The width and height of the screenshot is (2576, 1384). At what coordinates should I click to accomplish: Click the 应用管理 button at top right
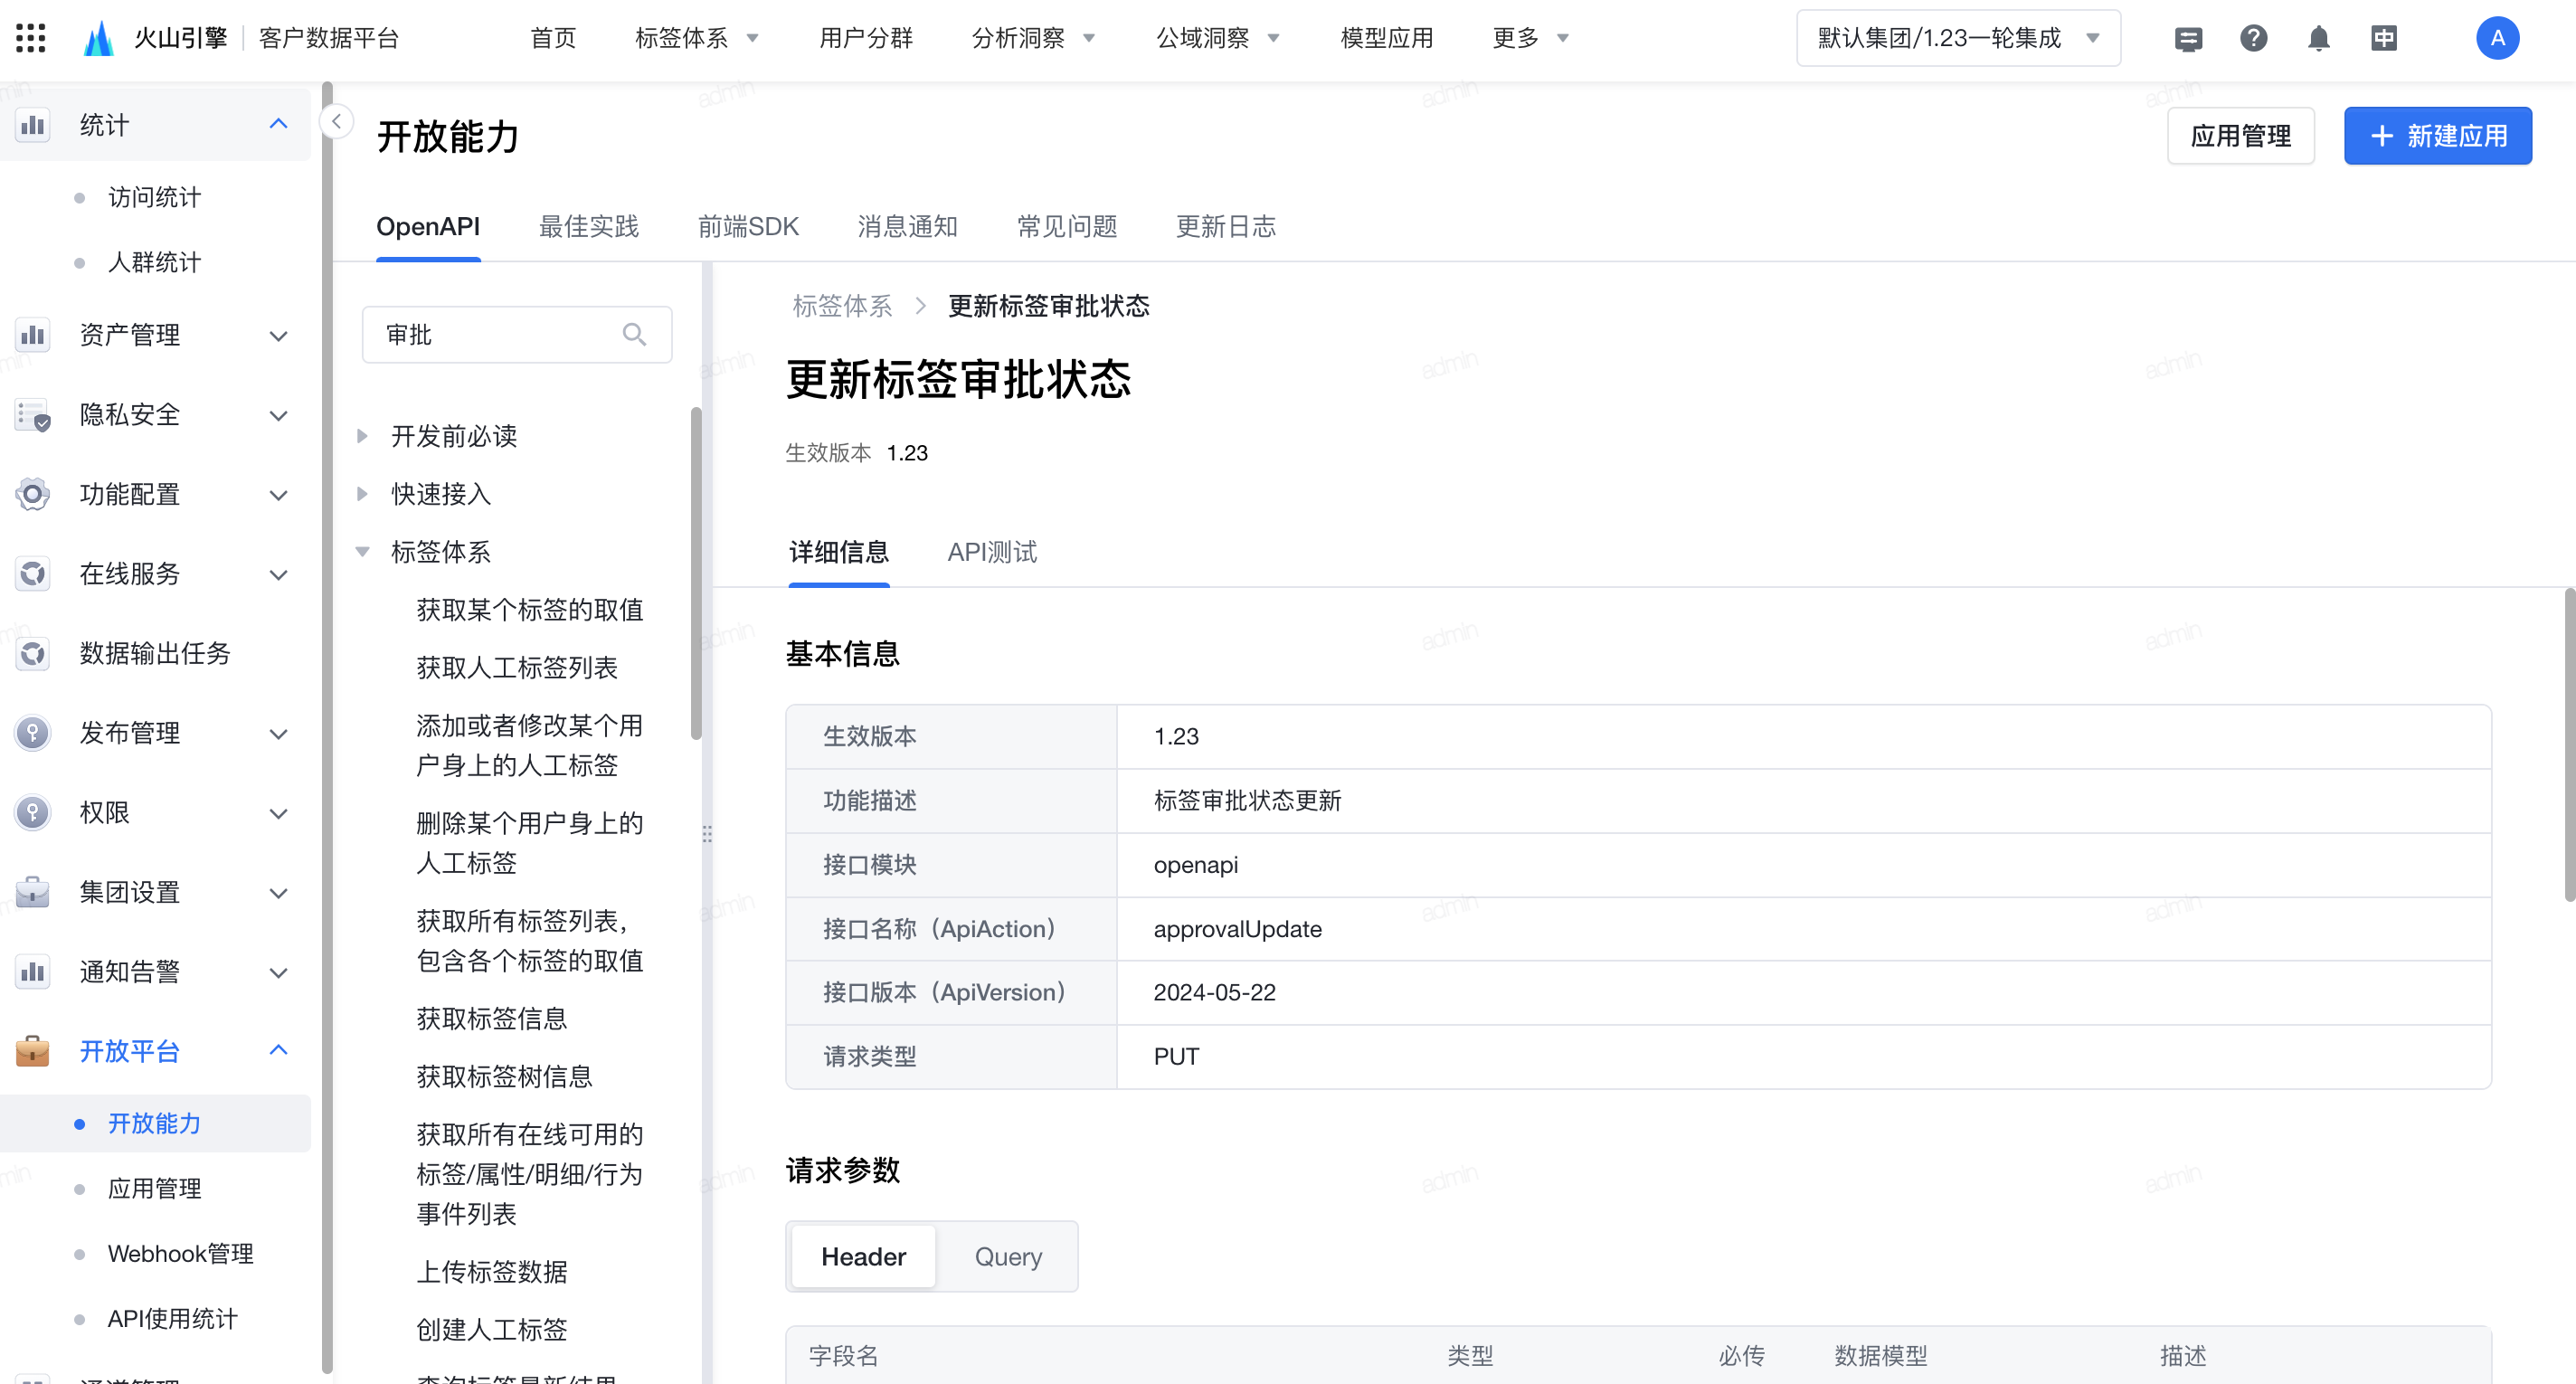2241,135
